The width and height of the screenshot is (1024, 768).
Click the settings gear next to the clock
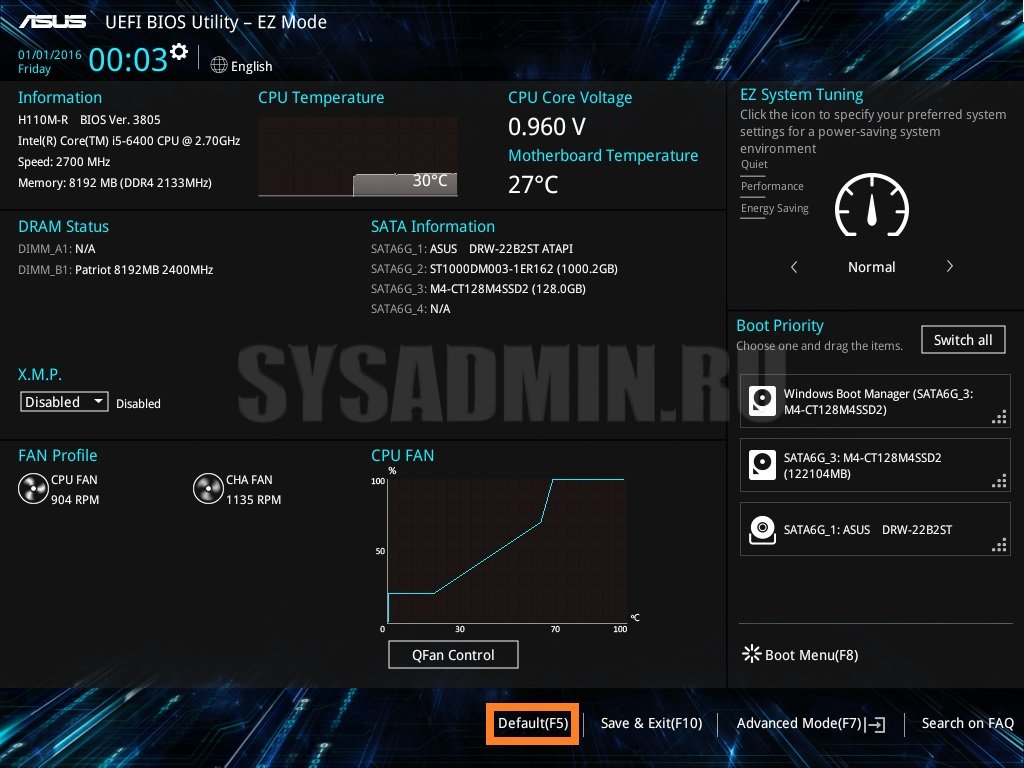click(x=179, y=52)
